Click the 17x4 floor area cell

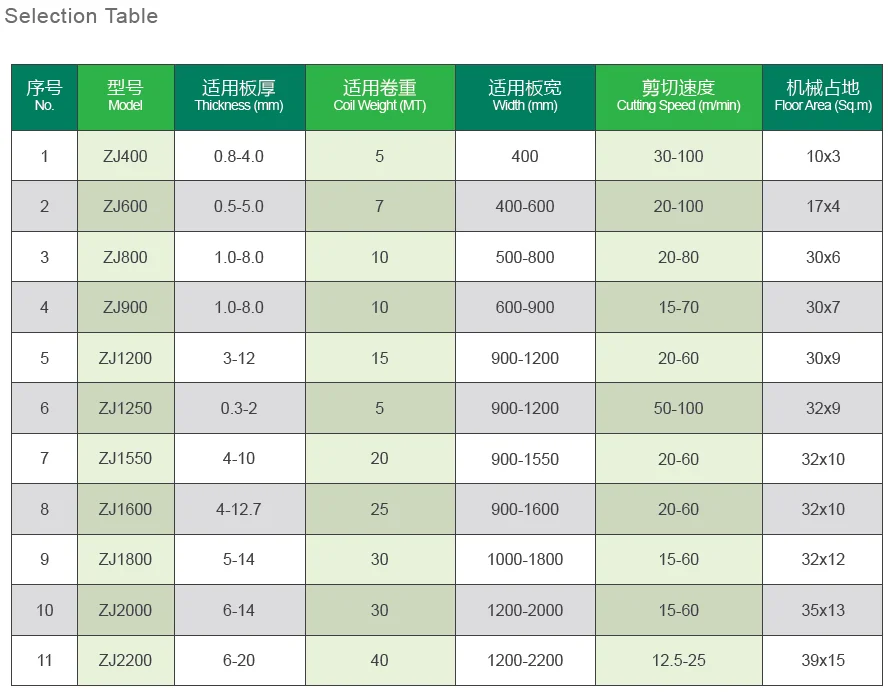[x=823, y=206]
